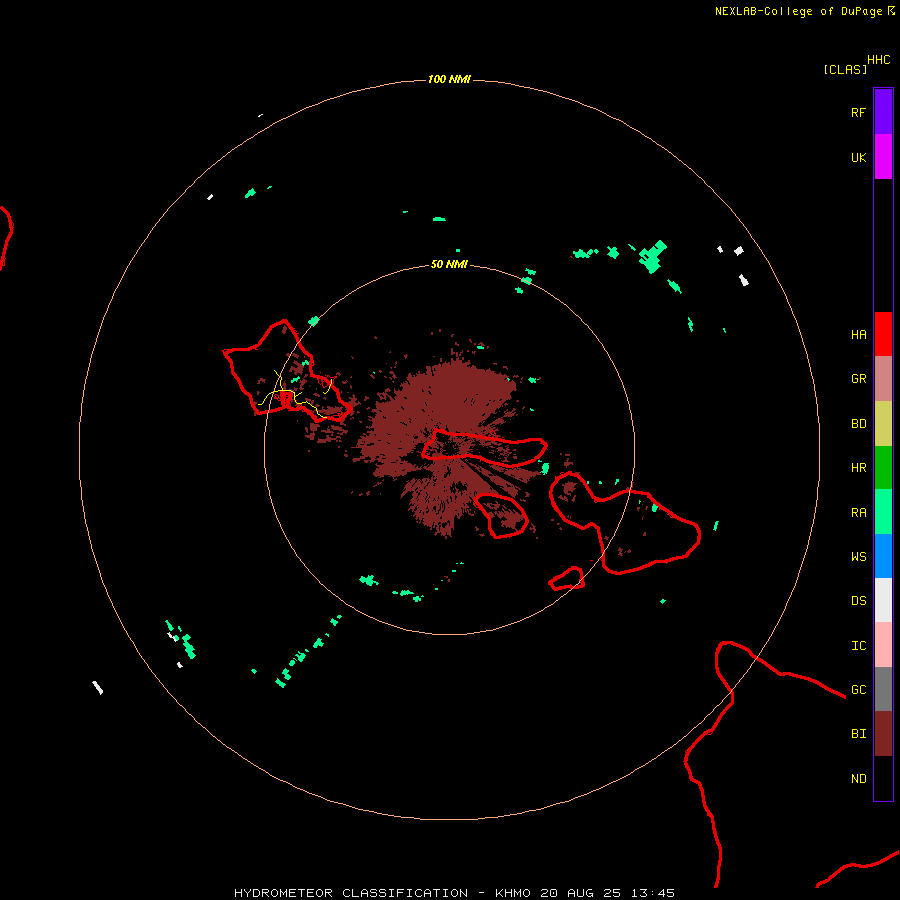The width and height of the screenshot is (900, 900).
Task: Click the IC pink legend swatch
Action: pyautogui.click(x=883, y=645)
